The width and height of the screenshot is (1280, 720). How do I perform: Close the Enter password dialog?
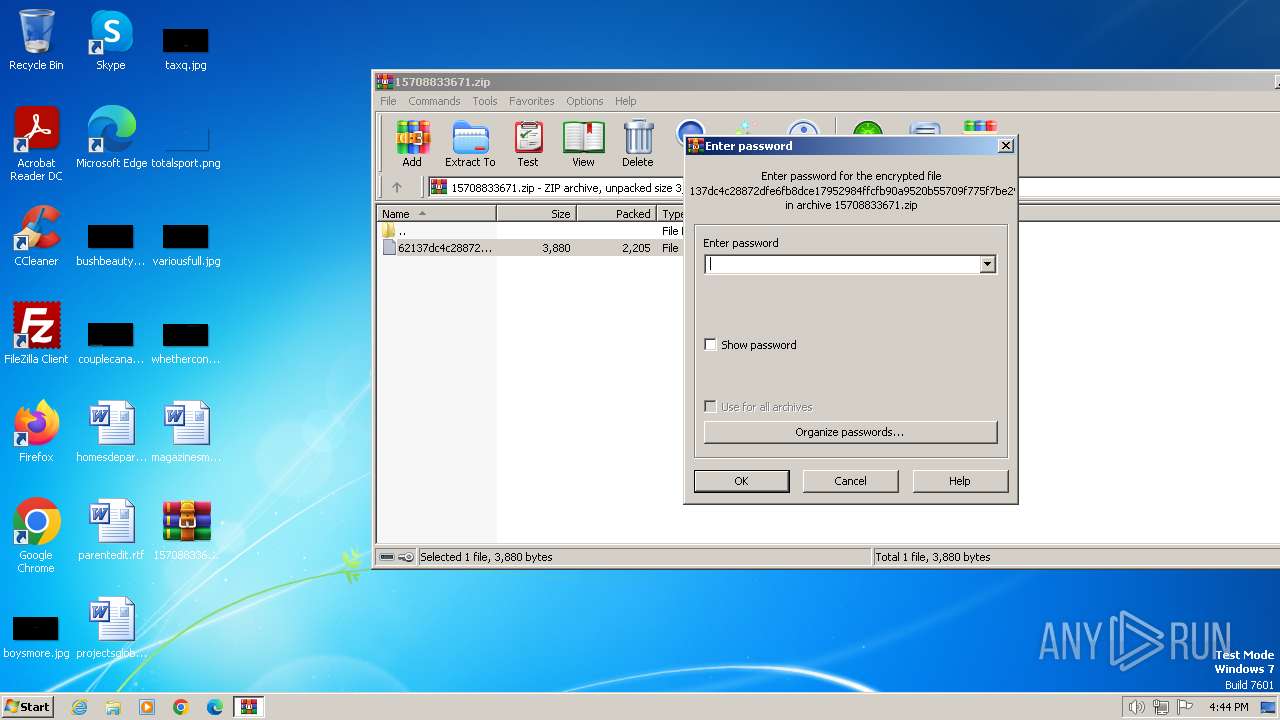pos(1006,146)
